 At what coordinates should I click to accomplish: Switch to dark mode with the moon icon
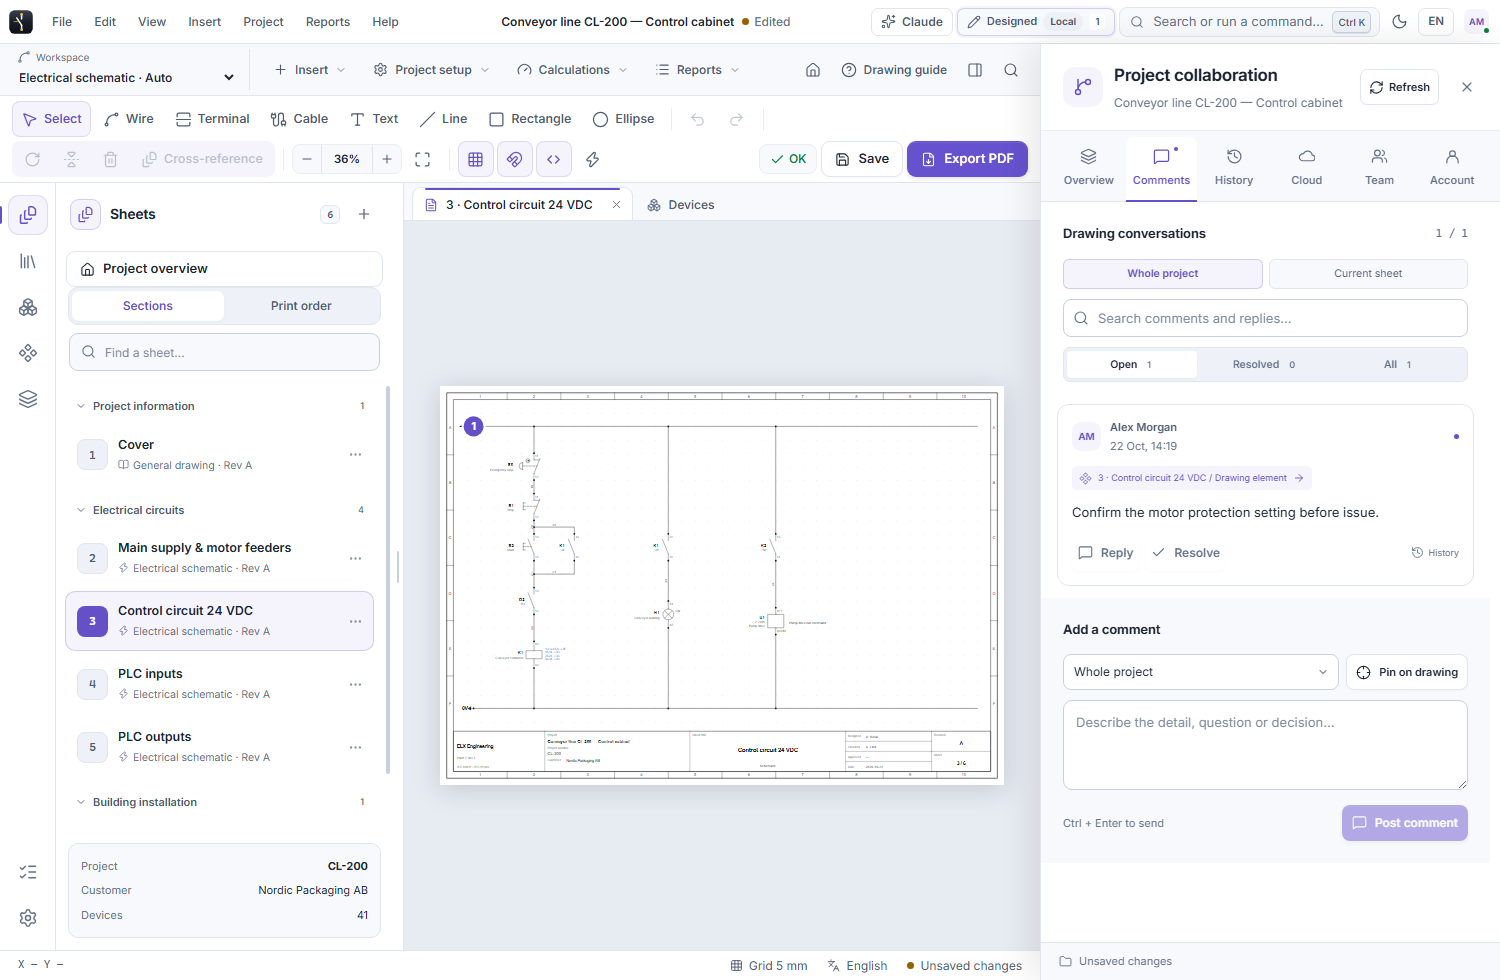[x=1399, y=22]
